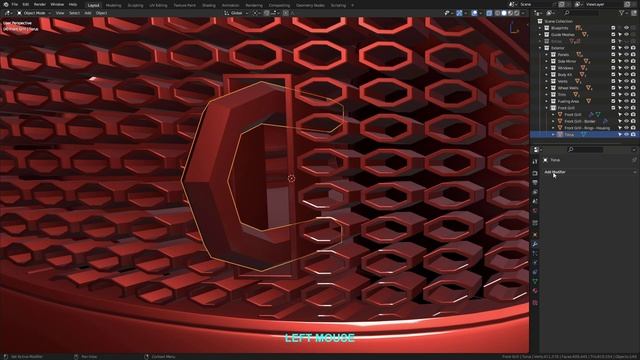The width and height of the screenshot is (640, 360).
Task: Add a new collection in the outliner
Action: point(633,13)
